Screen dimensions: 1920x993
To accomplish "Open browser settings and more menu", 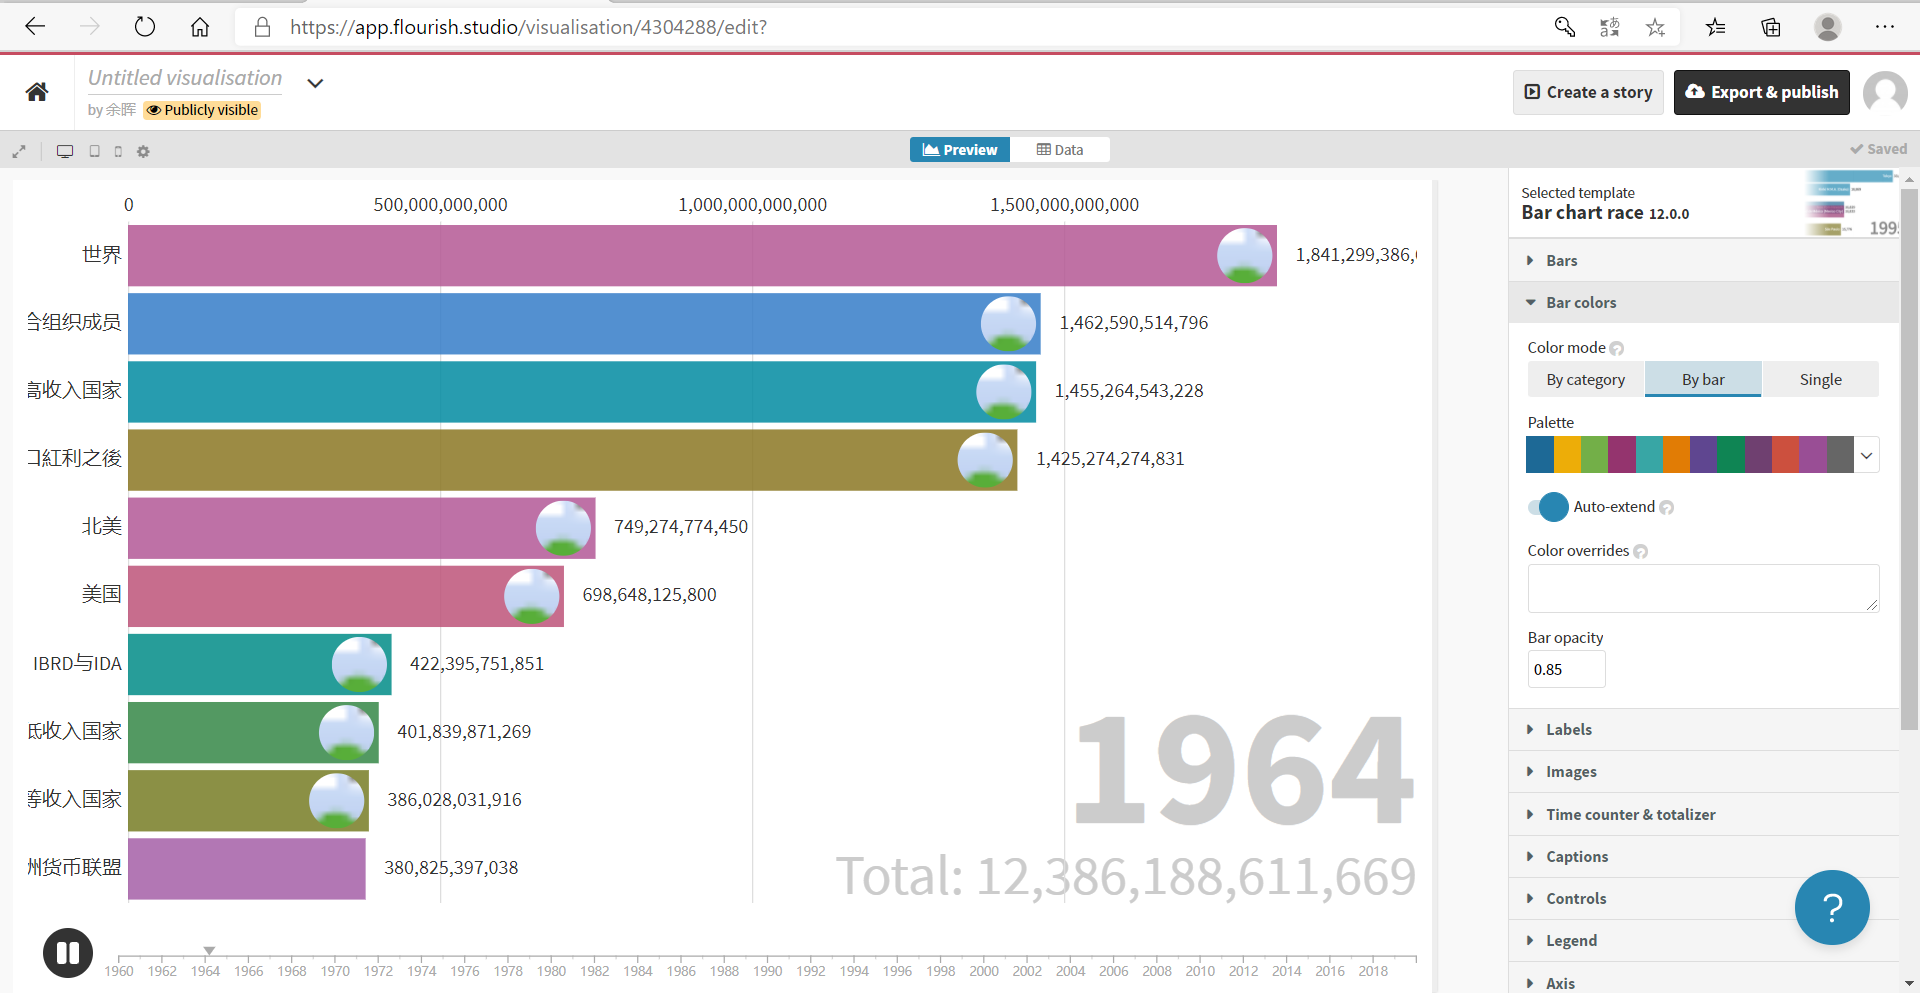I will tap(1885, 27).
